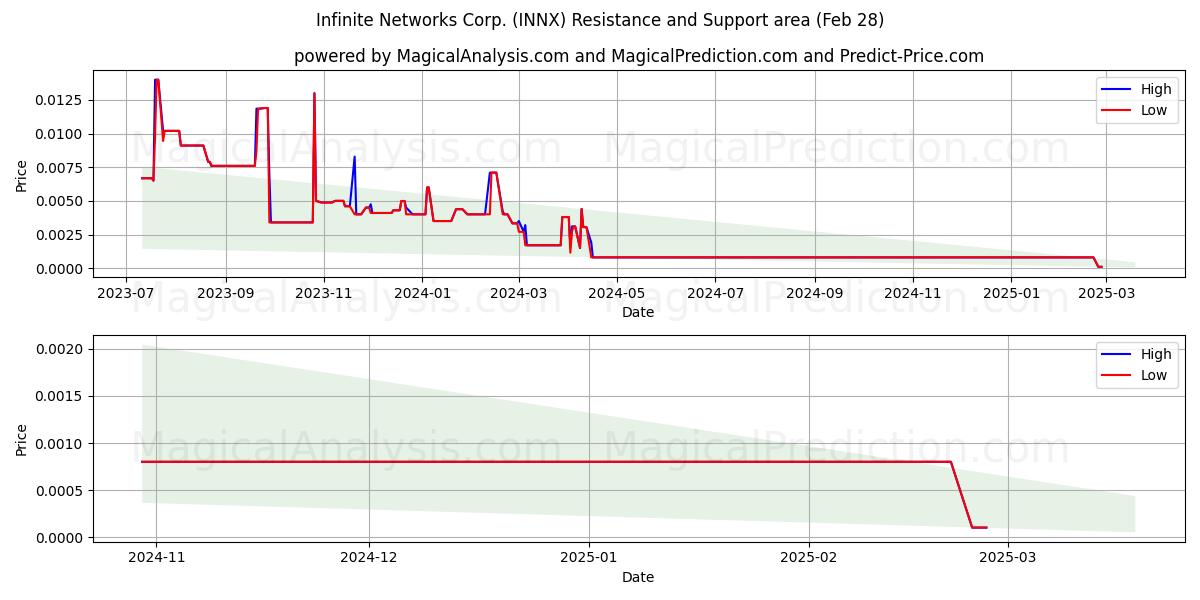This screenshot has width=1200, height=600.
Task: Click the '2023-11' date tick label
Action: coord(323,292)
